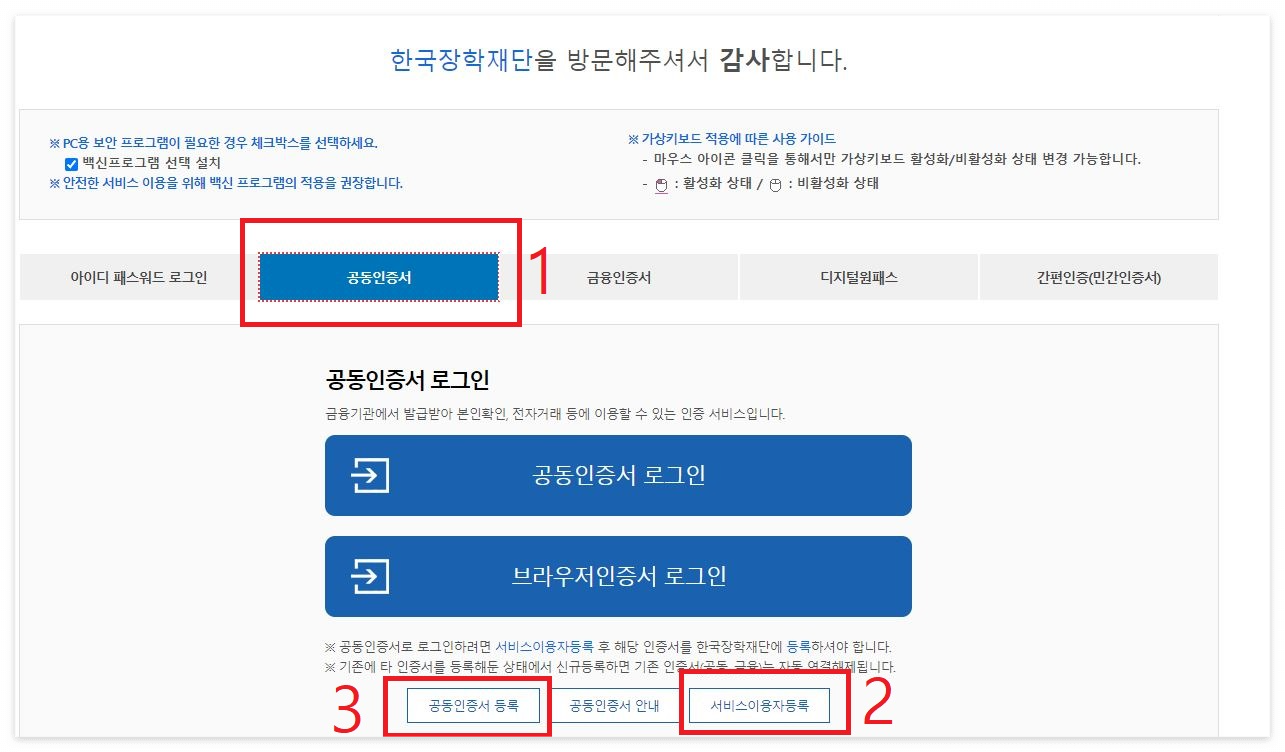Open 공동인증서 안내

click(x=616, y=705)
